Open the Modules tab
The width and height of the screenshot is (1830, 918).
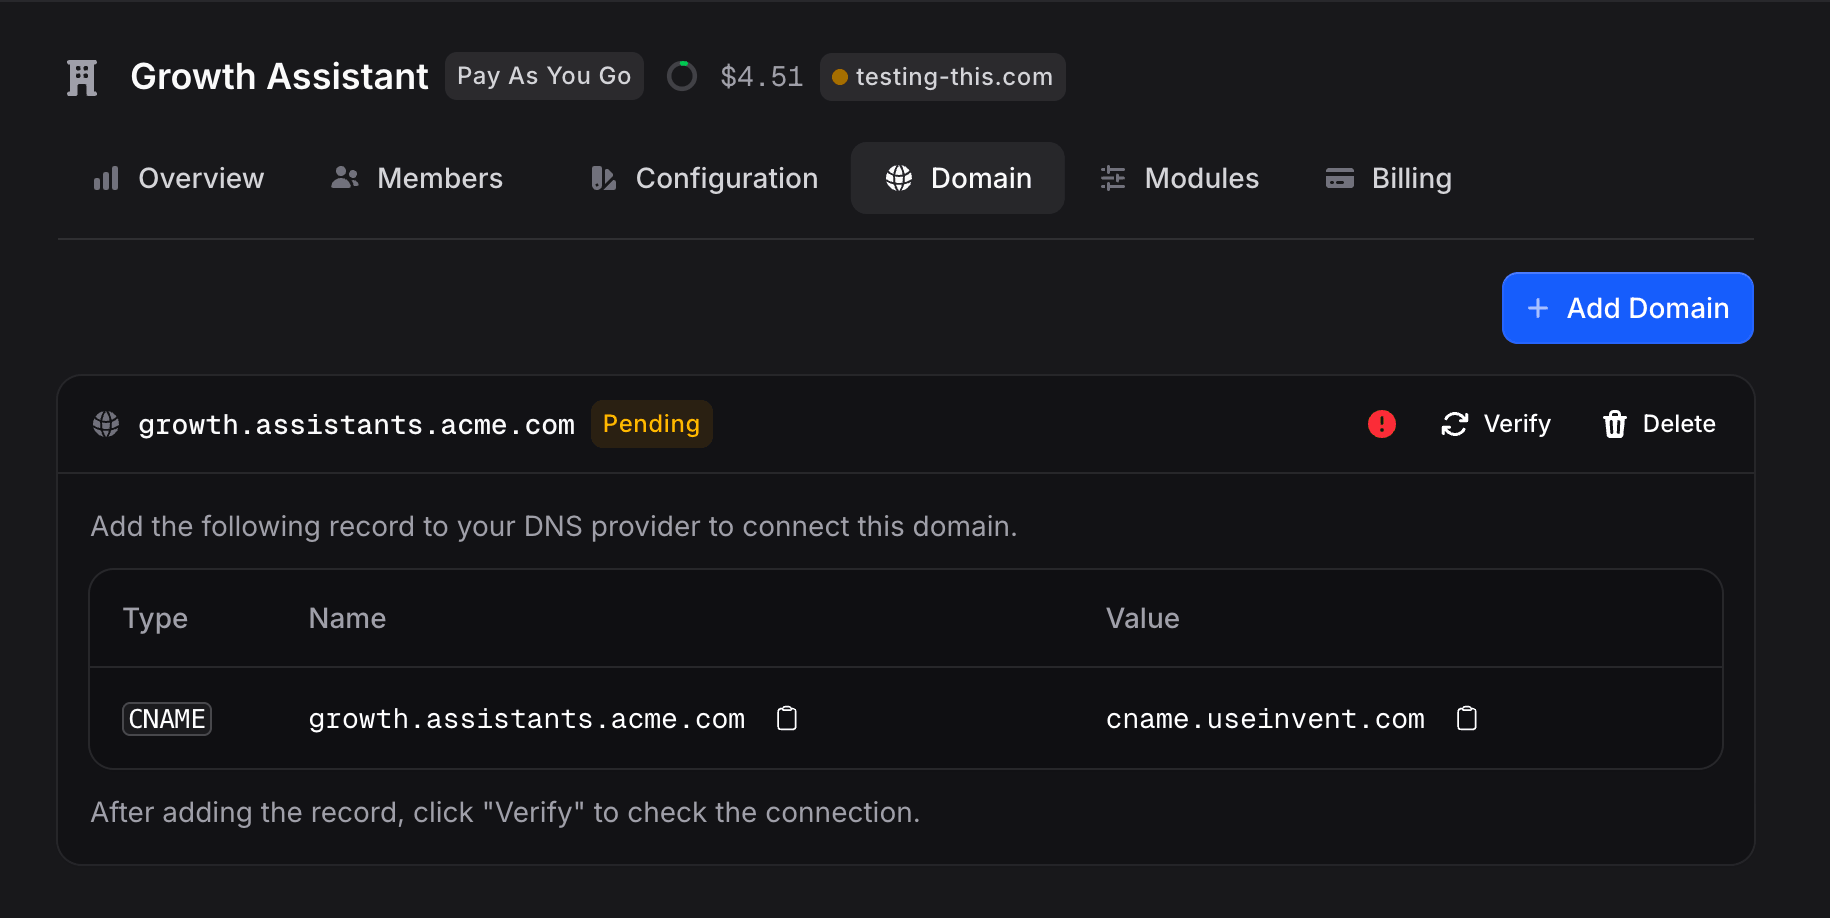point(1179,178)
